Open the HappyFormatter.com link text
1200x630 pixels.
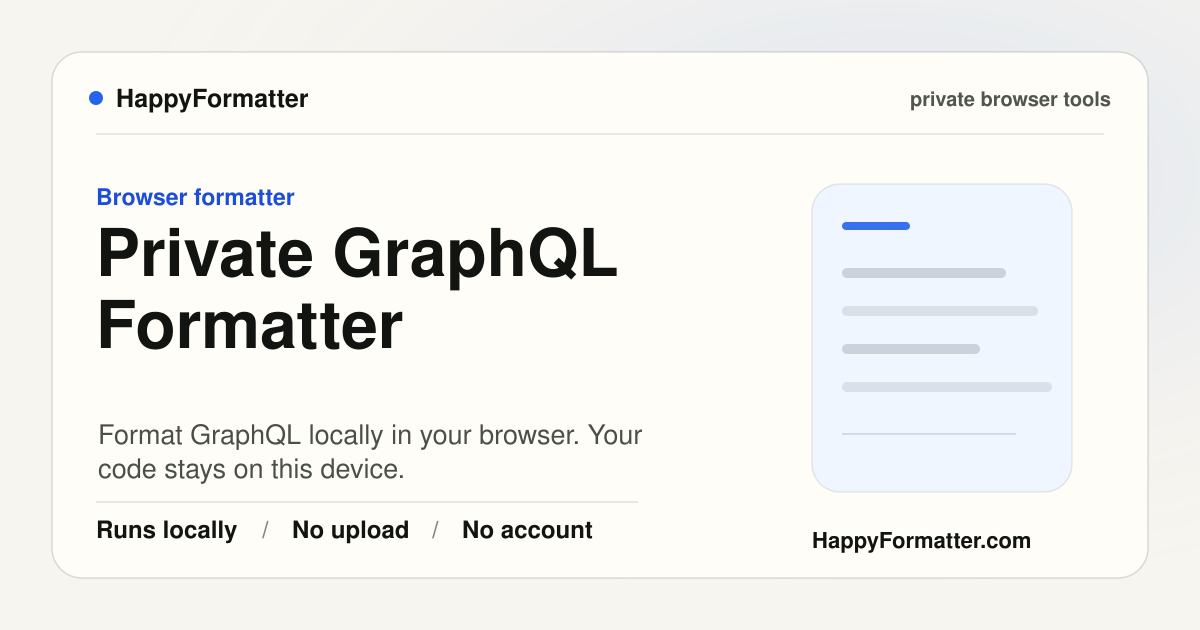point(921,541)
